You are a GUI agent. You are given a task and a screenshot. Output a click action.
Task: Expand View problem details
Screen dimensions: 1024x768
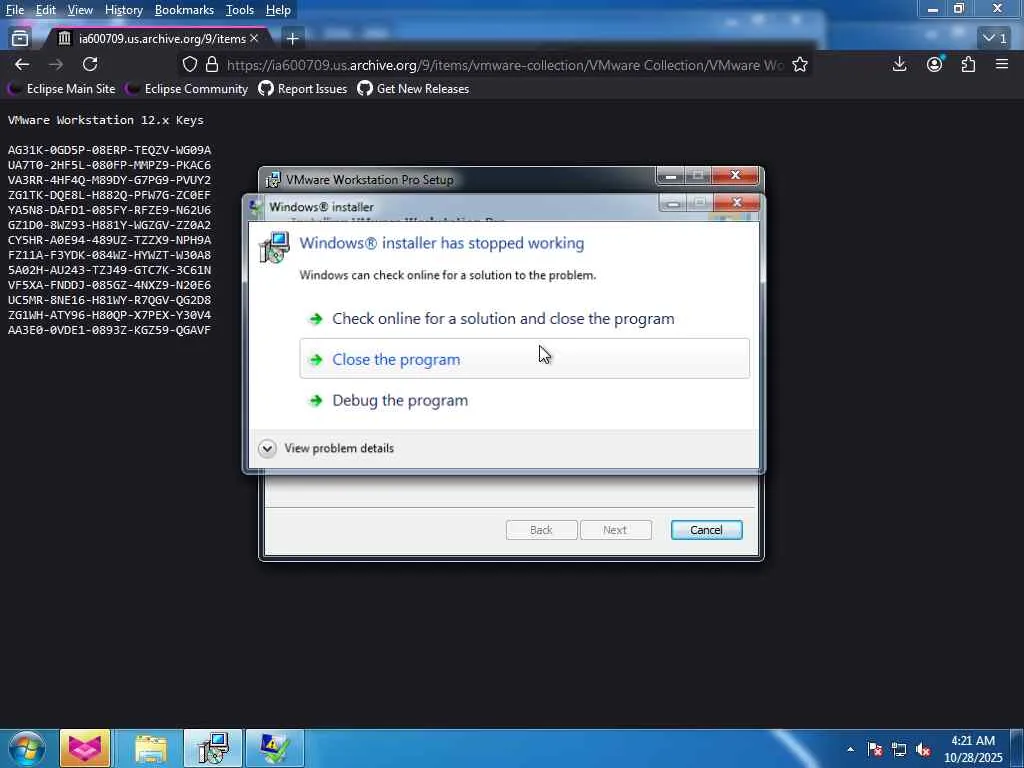(x=327, y=448)
